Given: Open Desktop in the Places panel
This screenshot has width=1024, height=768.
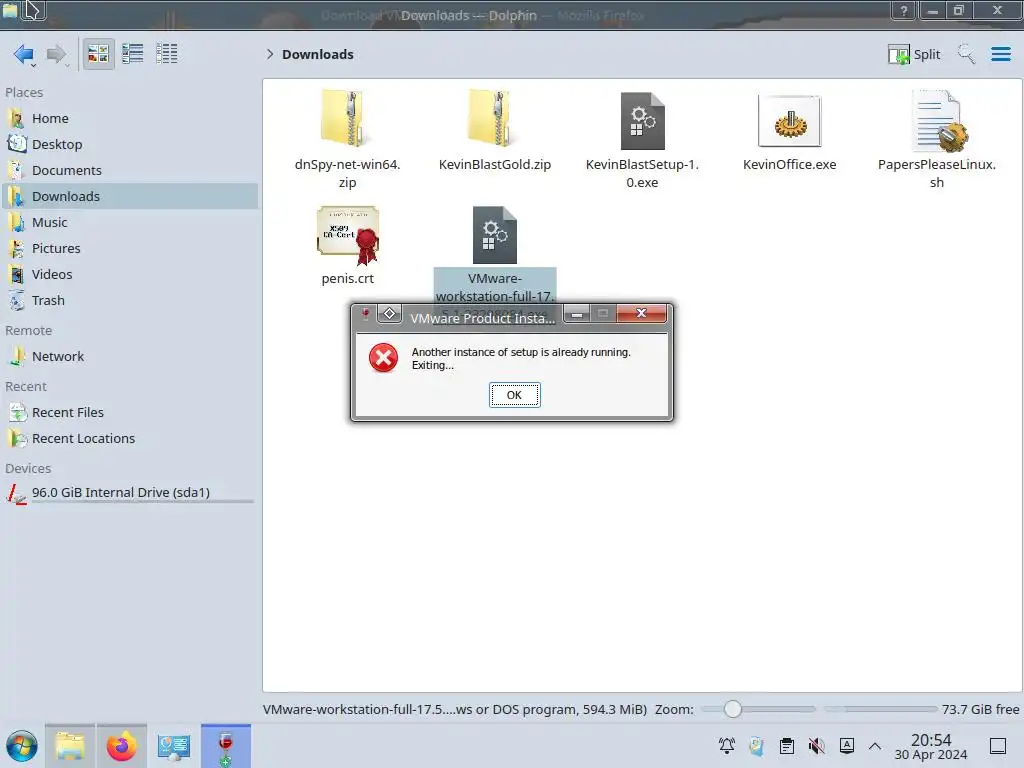Looking at the screenshot, I should (x=129, y=144).
